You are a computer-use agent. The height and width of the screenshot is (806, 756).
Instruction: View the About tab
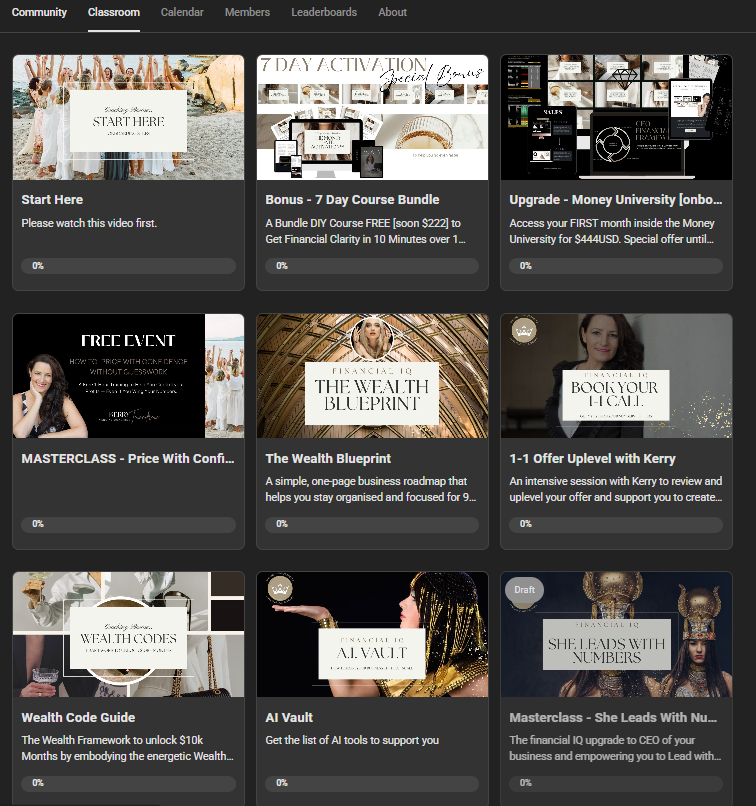click(393, 12)
